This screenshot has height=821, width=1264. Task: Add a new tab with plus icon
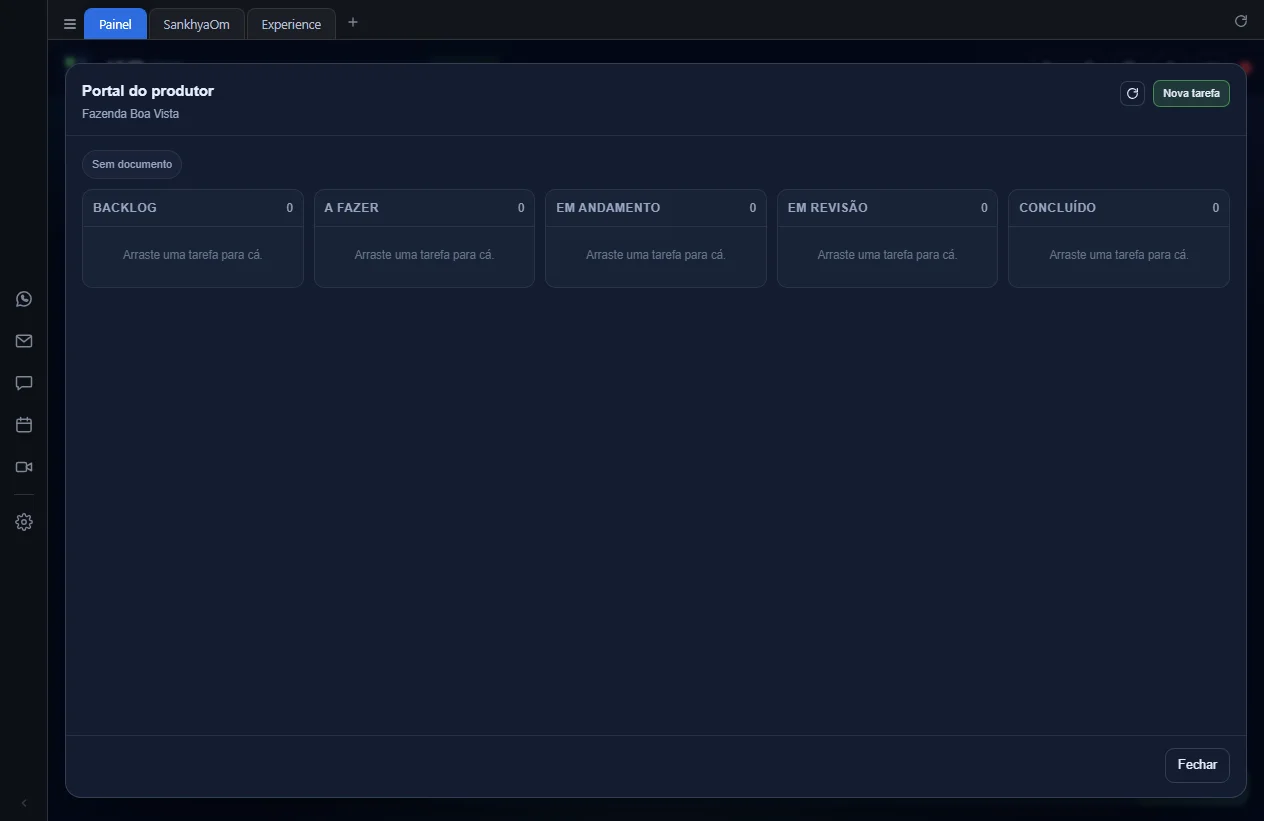[x=352, y=22]
